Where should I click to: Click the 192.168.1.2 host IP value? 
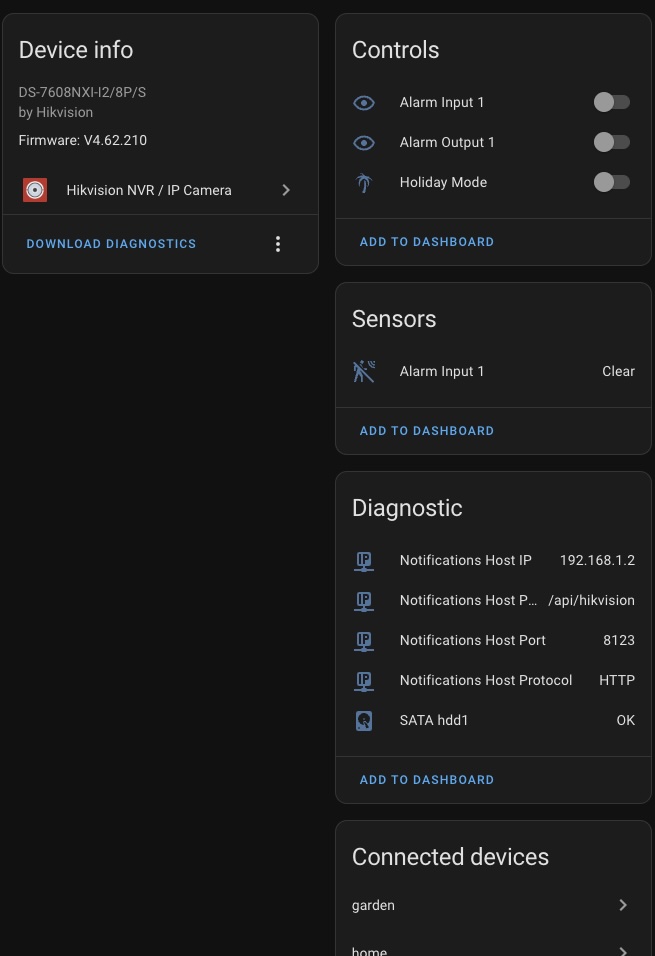[597, 560]
